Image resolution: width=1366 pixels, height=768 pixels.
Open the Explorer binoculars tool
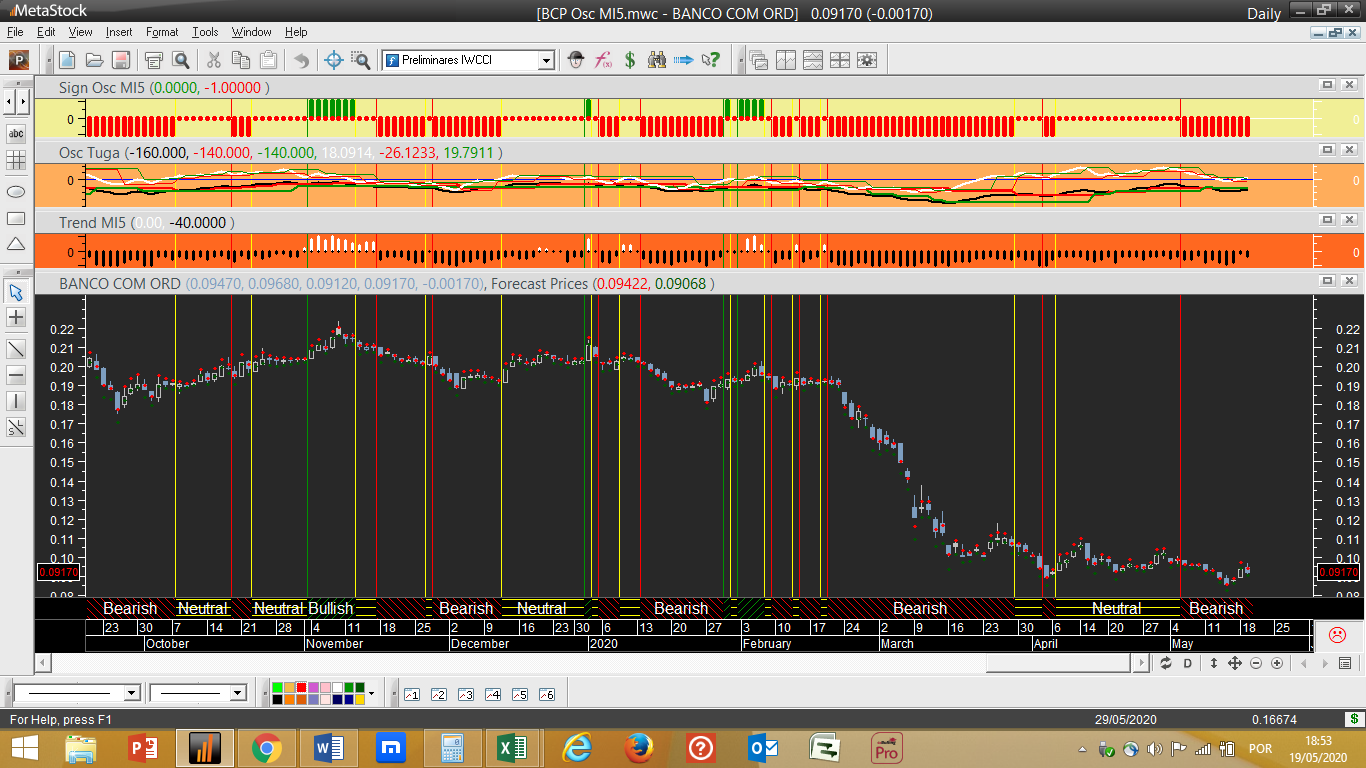[657, 60]
